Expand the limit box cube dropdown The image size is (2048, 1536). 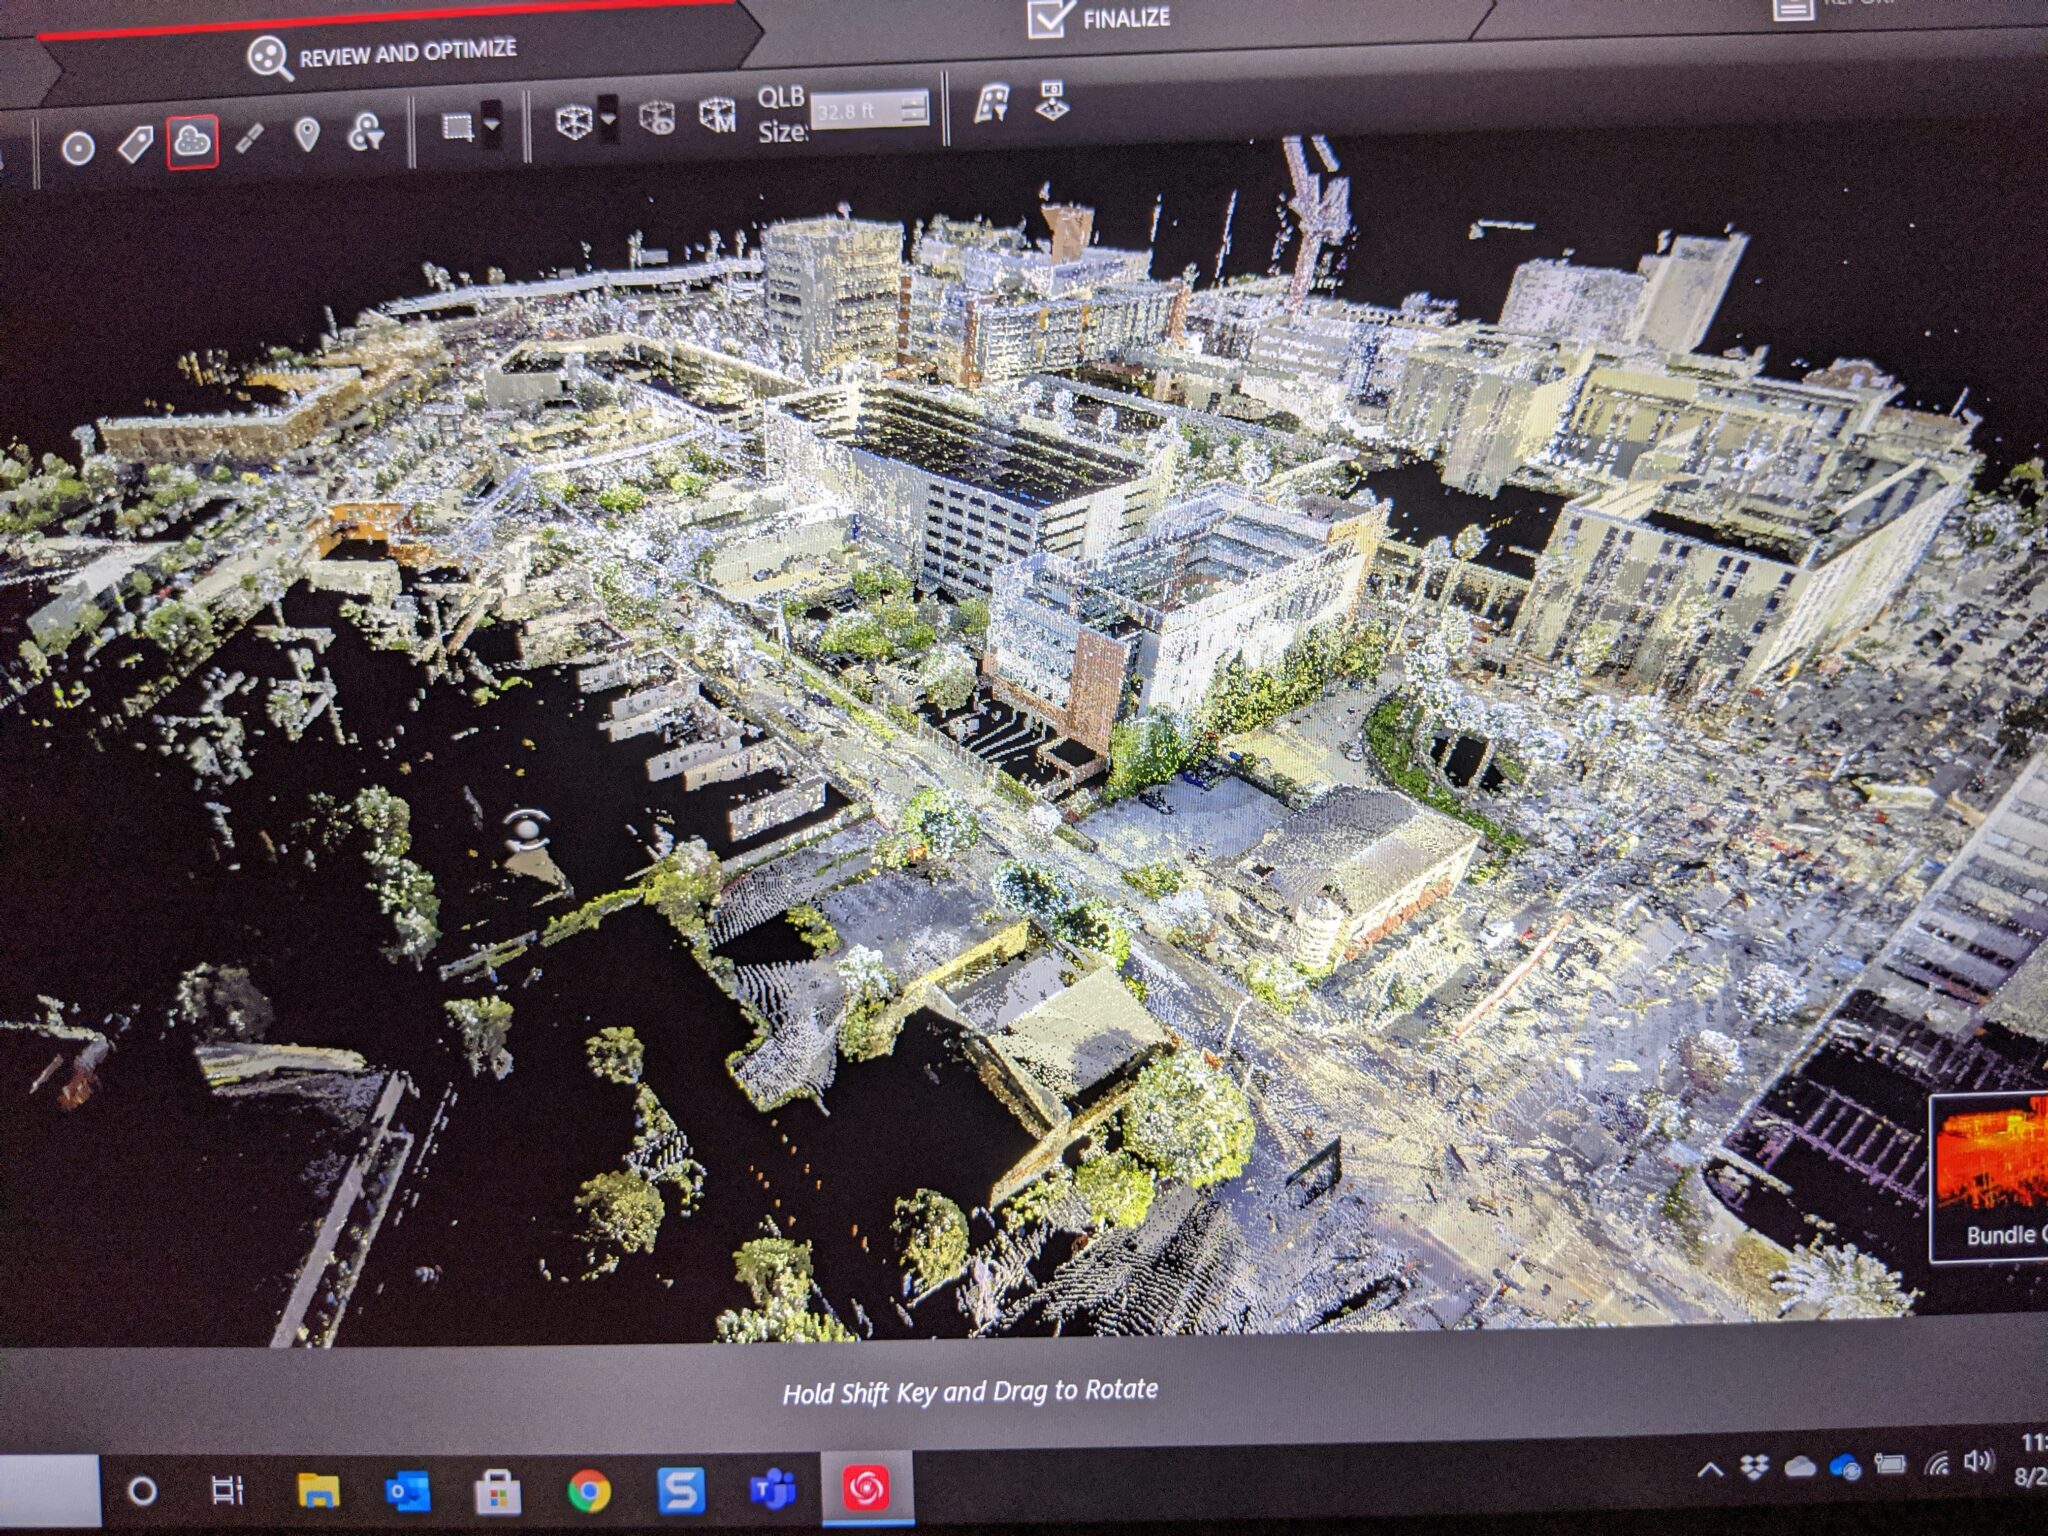[607, 117]
